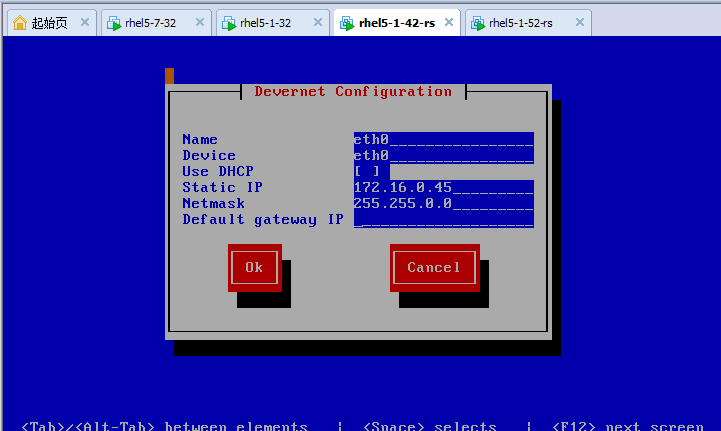
Task: Click the Default gateway IP label
Action: 263,219
